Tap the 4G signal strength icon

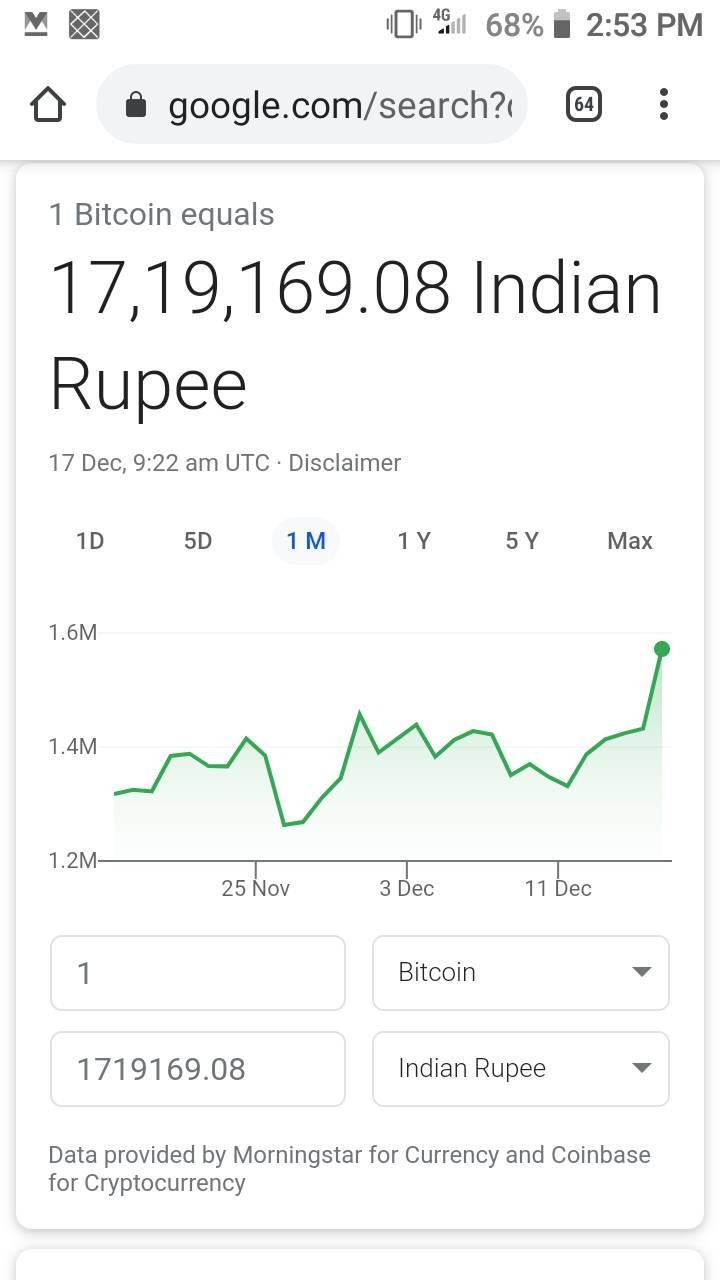(449, 22)
